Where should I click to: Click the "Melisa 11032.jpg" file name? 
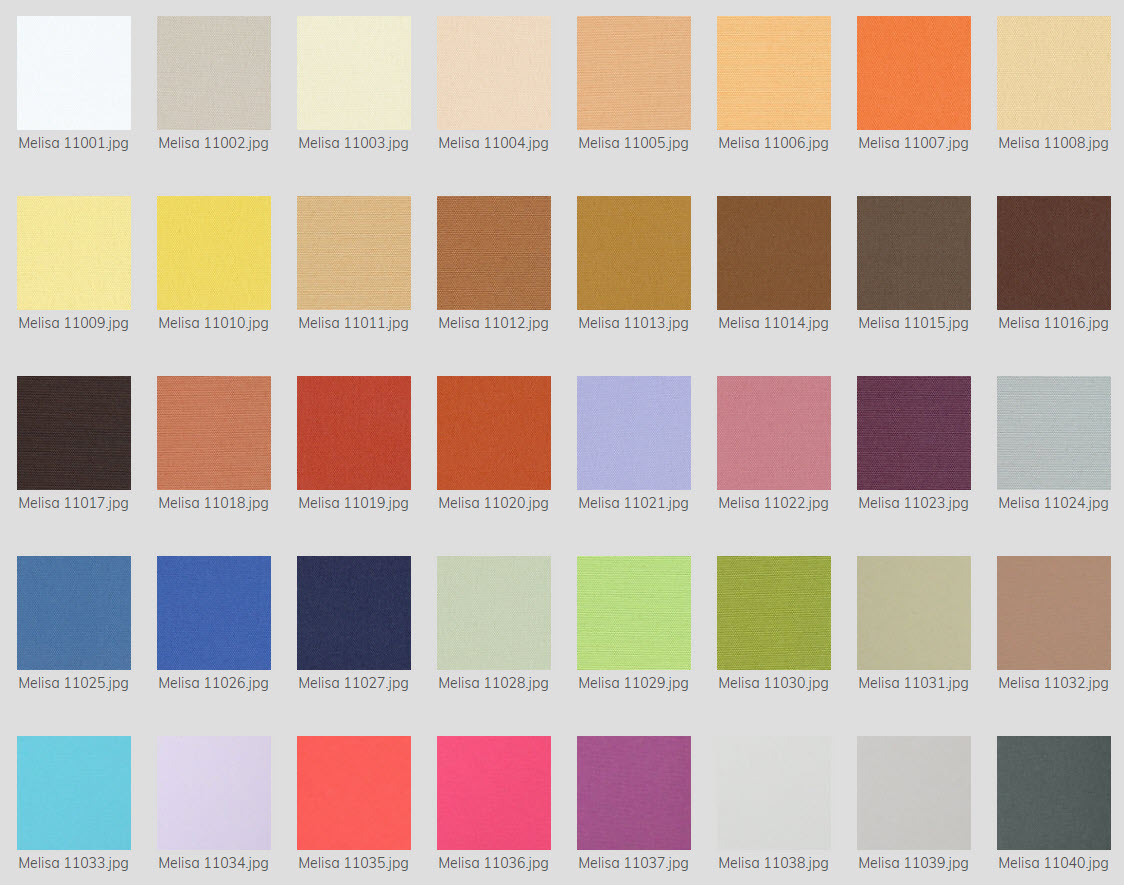tap(1054, 683)
